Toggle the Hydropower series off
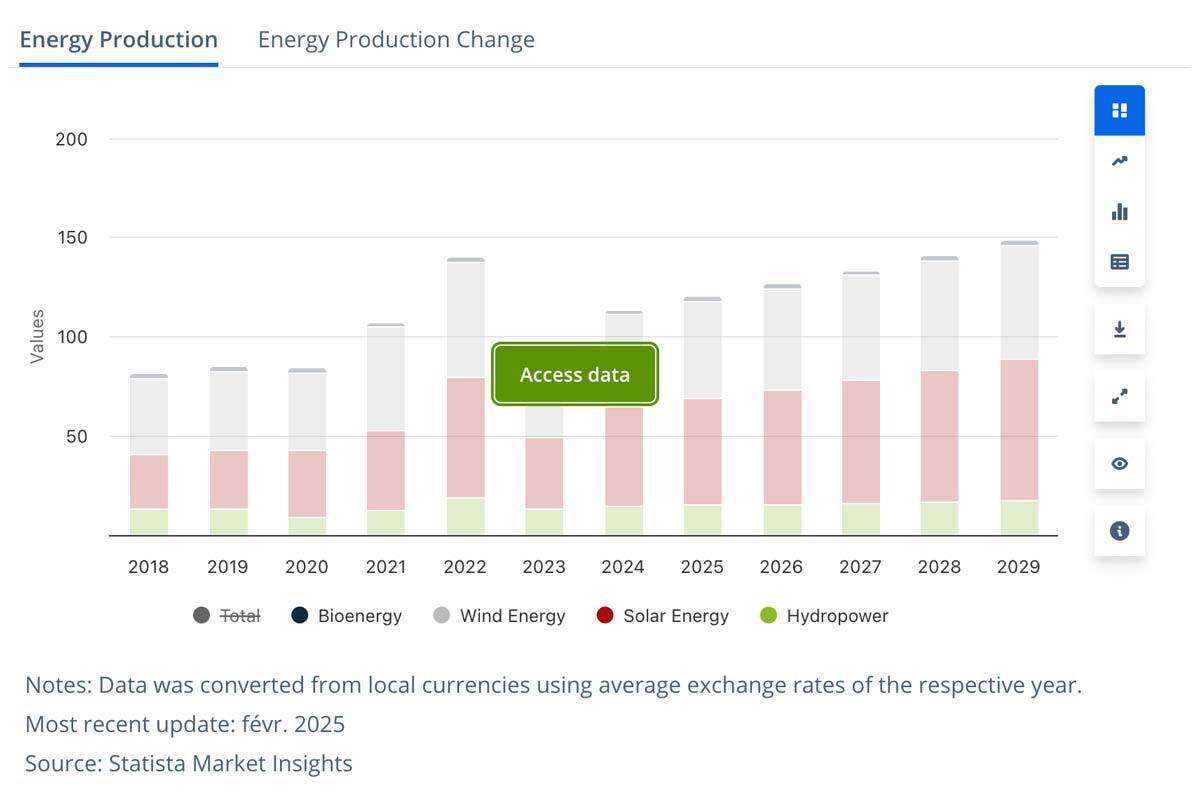The width and height of the screenshot is (1200, 806). click(x=824, y=615)
